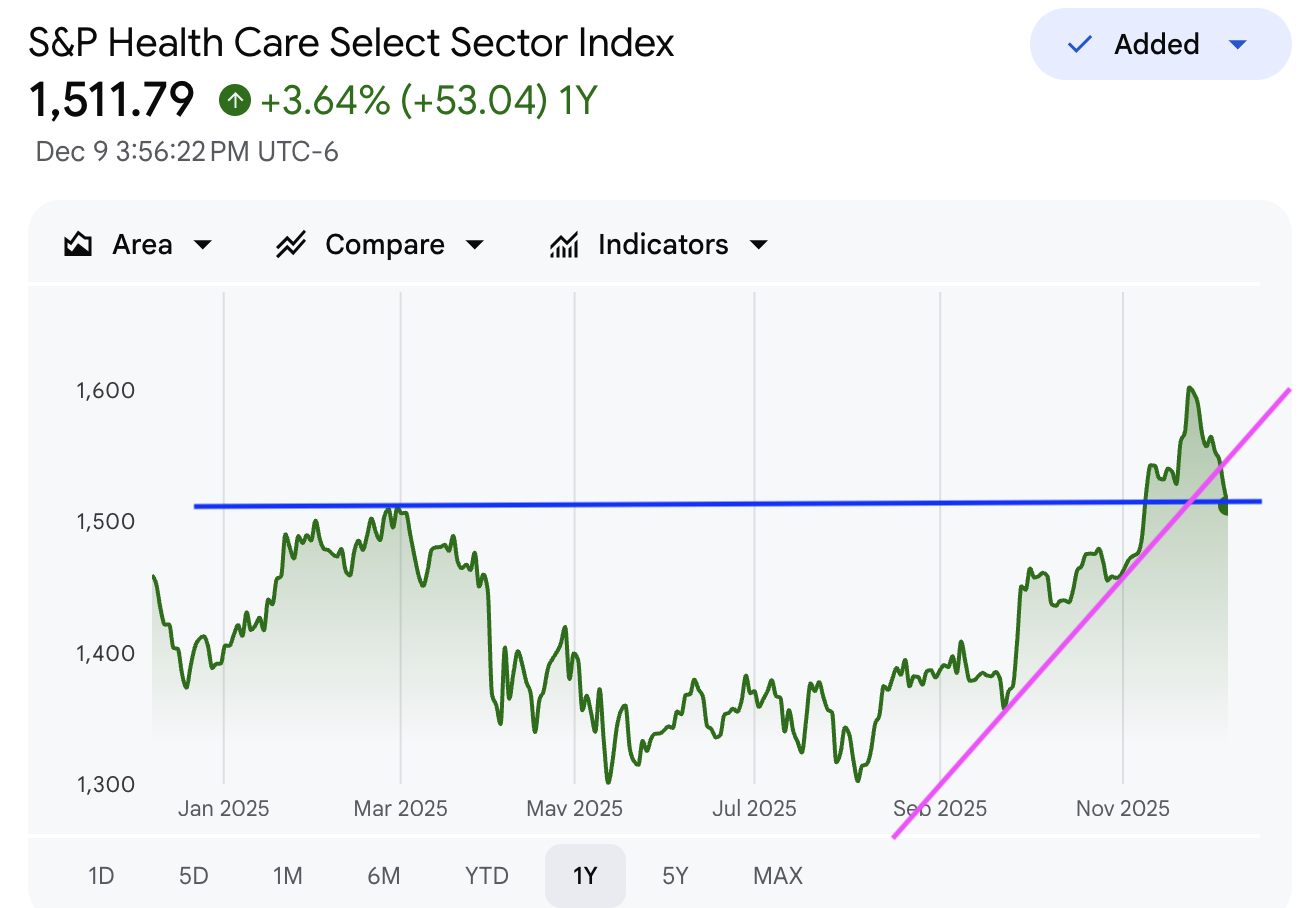
Task: Click the checkmark in Added button
Action: click(1079, 44)
